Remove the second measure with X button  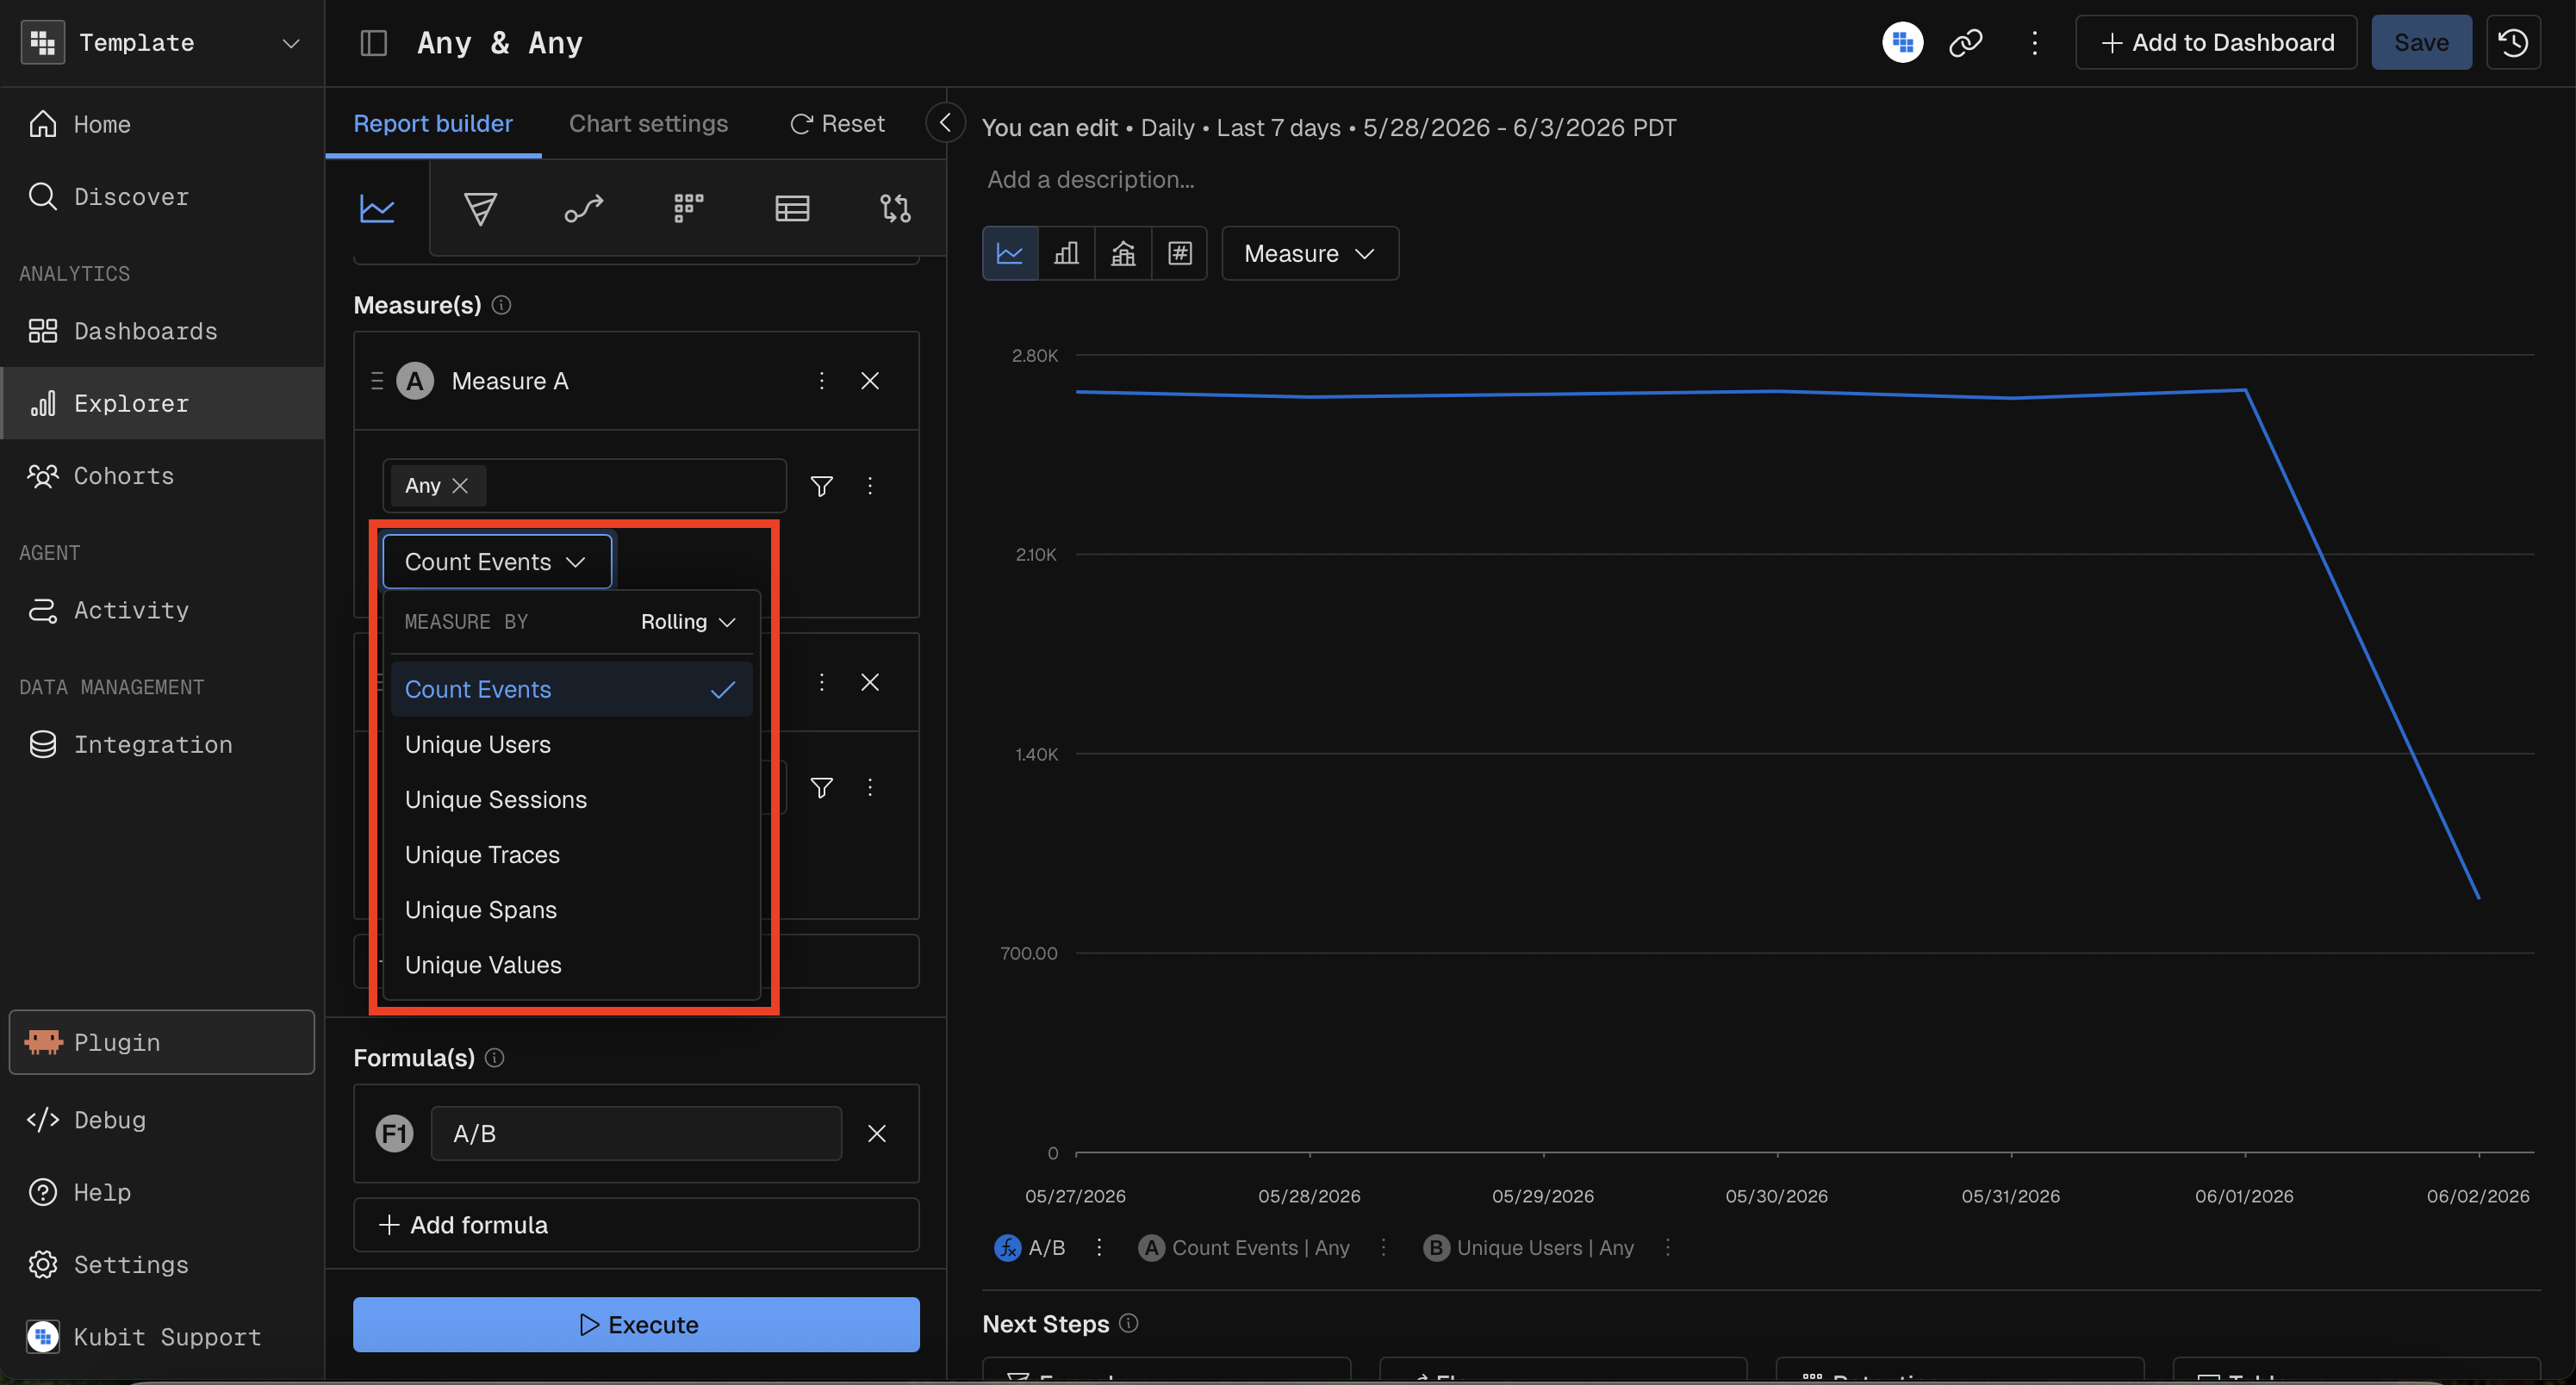point(870,682)
